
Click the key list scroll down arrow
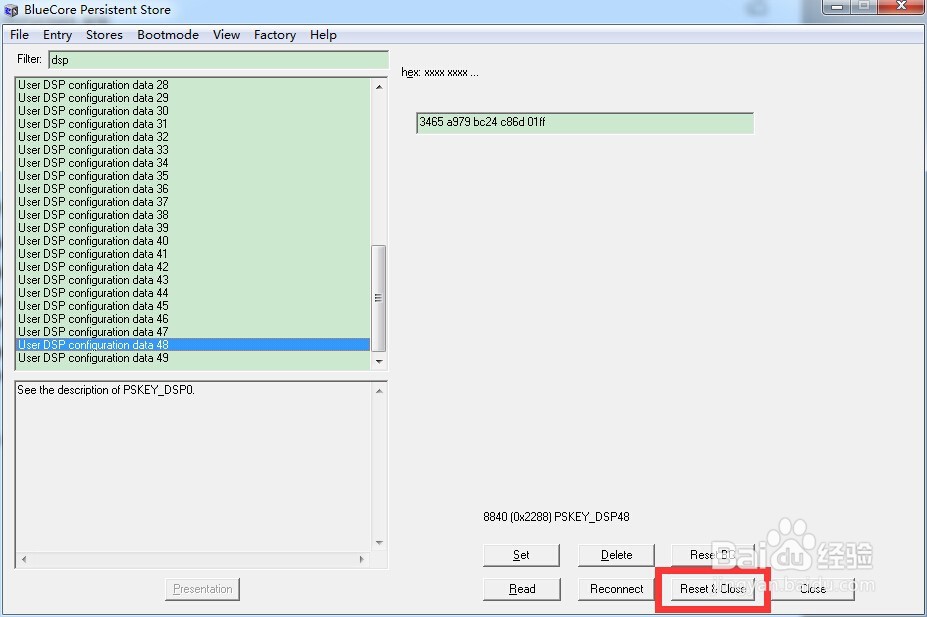pos(379,361)
